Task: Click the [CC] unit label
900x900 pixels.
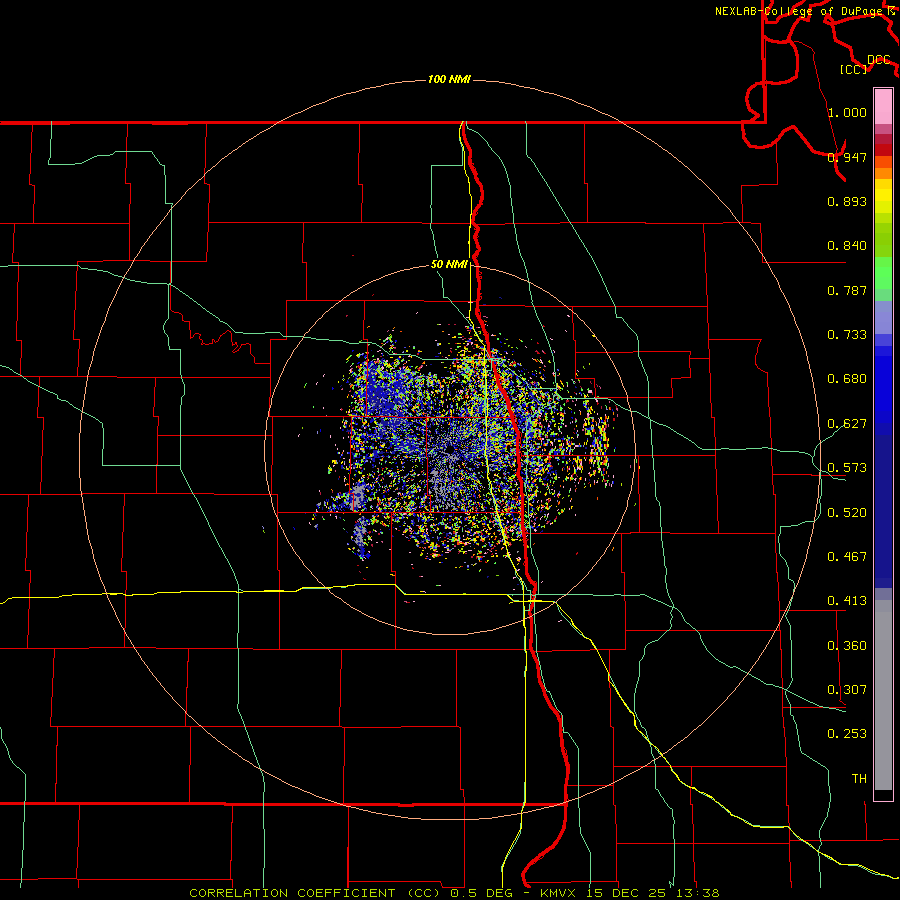Action: 853,69
